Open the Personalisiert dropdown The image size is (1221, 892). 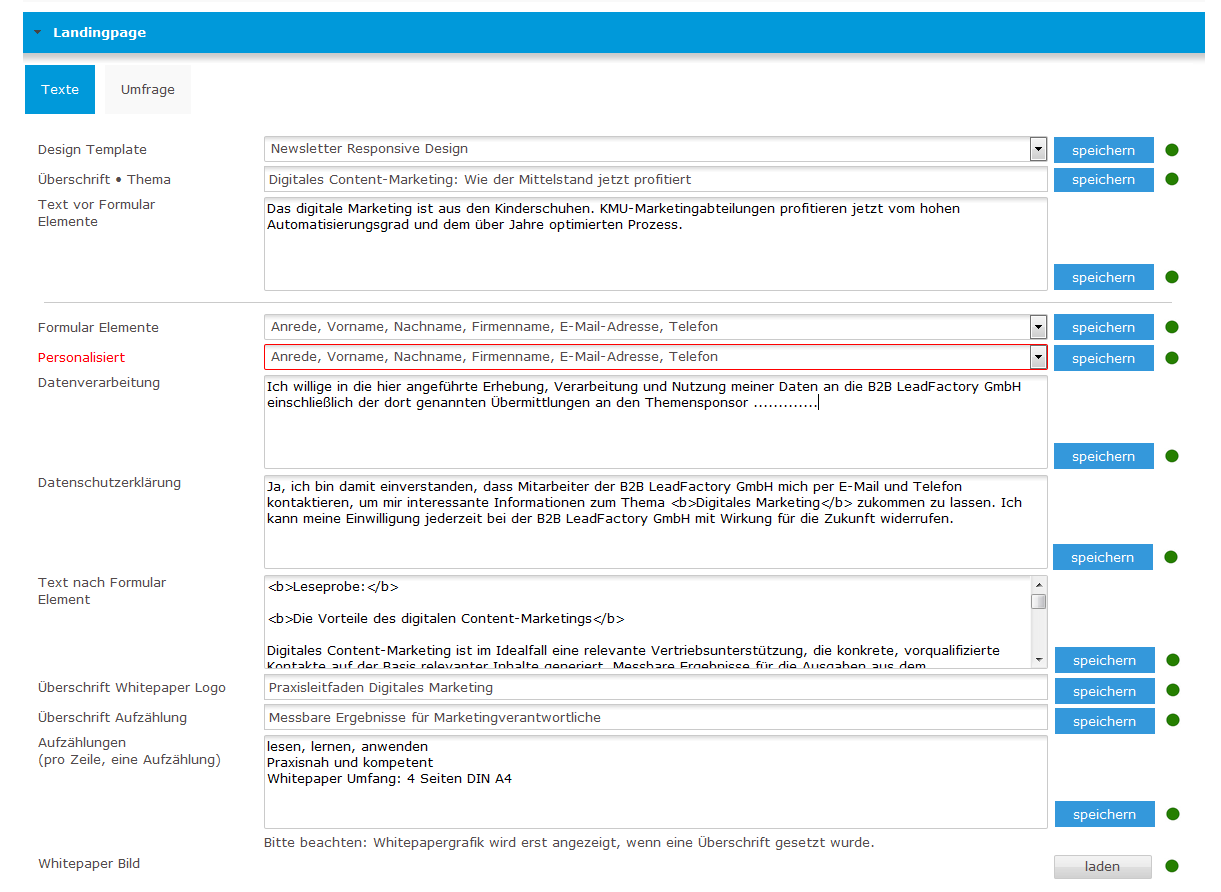pyautogui.click(x=1038, y=357)
